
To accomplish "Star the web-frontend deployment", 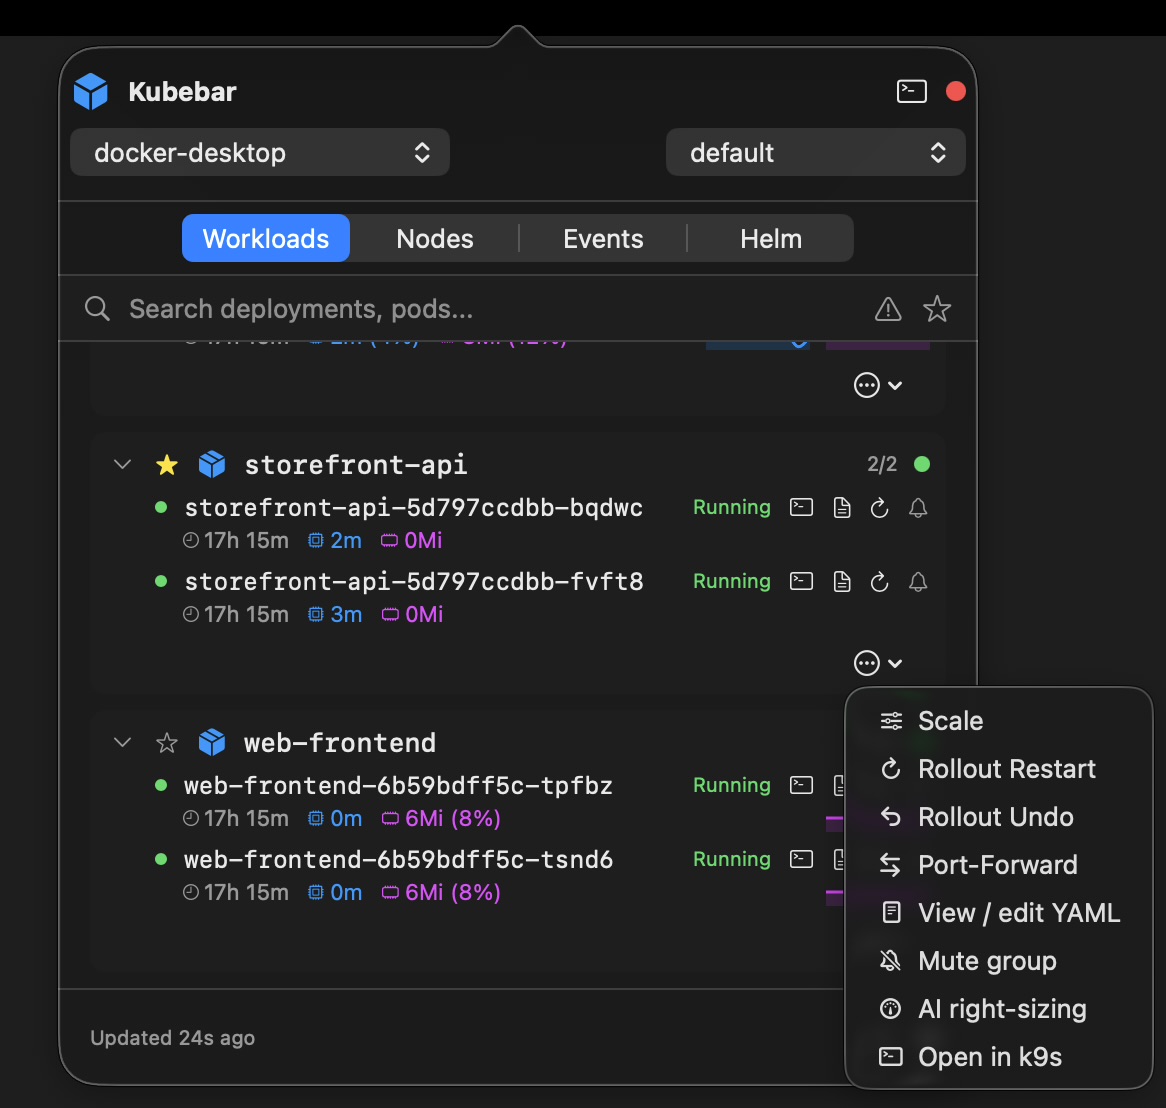I will tap(167, 743).
